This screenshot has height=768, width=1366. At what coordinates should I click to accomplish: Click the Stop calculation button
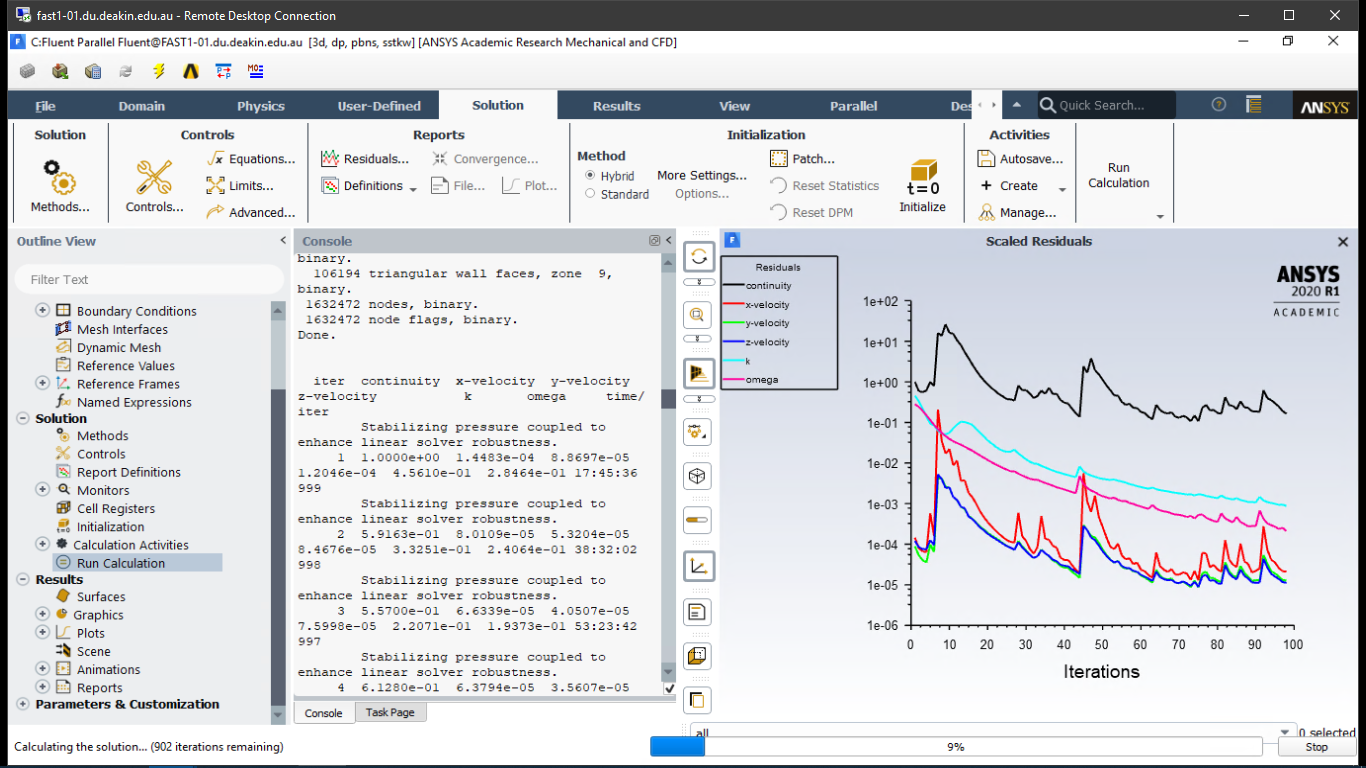(x=1316, y=747)
